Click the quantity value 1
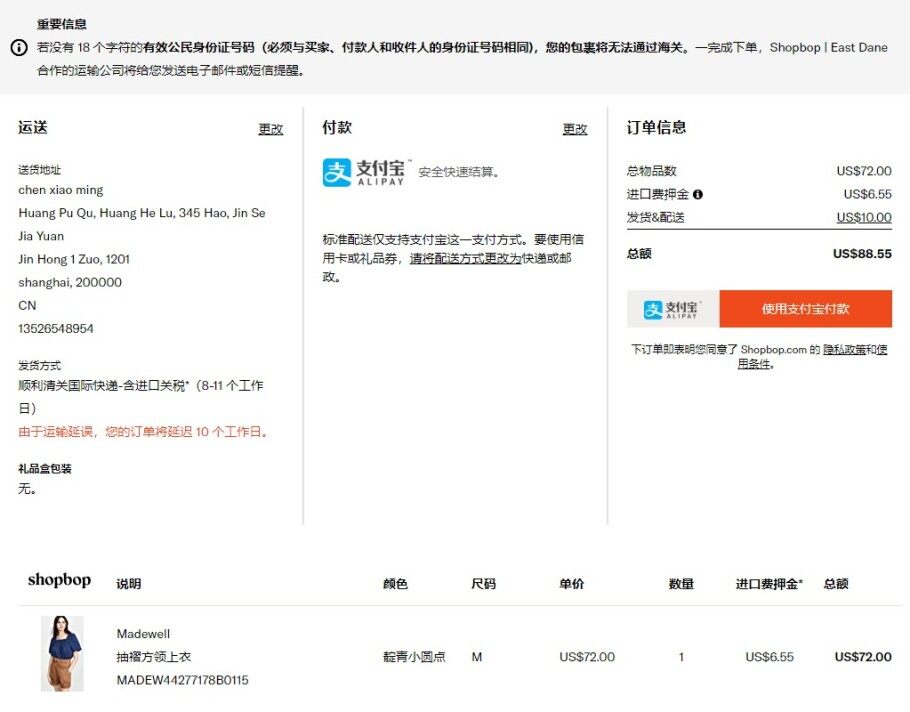This screenshot has width=910, height=712. pyautogui.click(x=681, y=657)
